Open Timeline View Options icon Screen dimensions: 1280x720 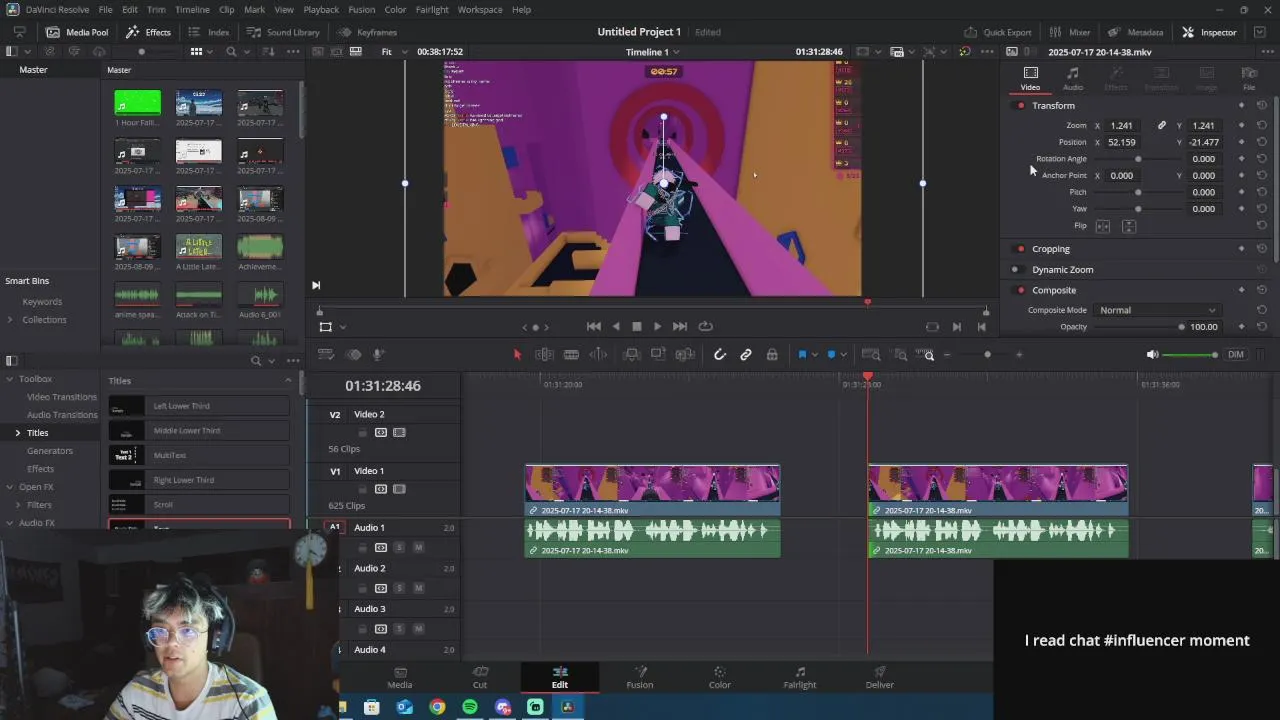tap(325, 355)
